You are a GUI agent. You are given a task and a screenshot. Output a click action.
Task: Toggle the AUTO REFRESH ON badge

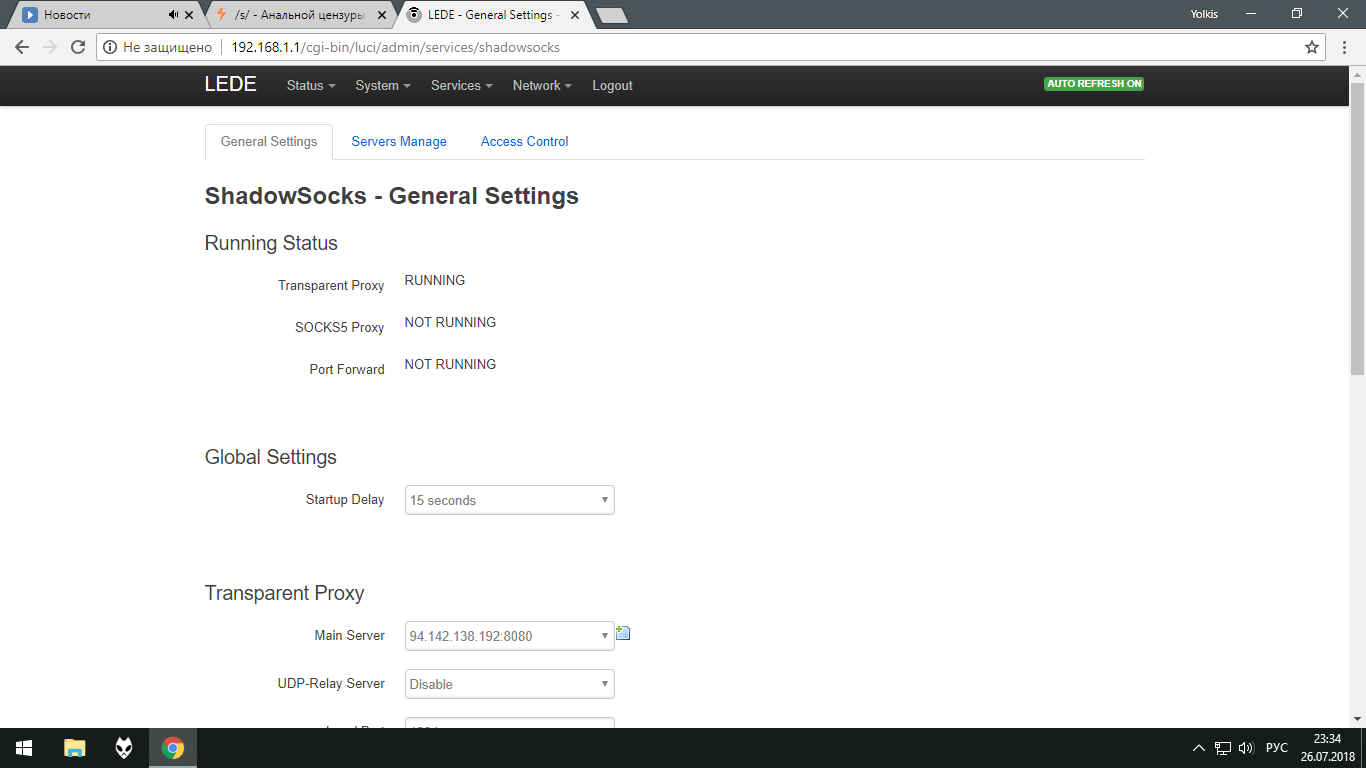coord(1094,84)
